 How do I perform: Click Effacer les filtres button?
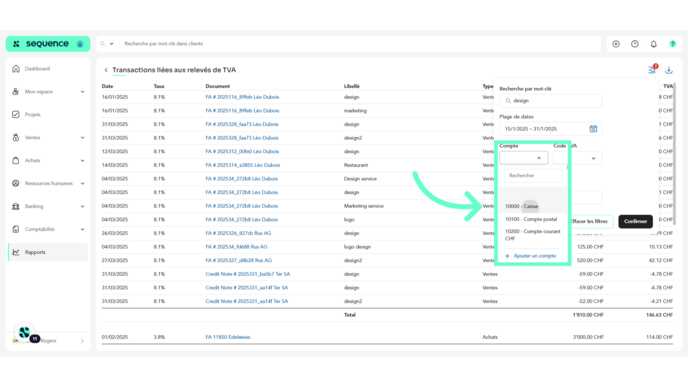pyautogui.click(x=591, y=221)
